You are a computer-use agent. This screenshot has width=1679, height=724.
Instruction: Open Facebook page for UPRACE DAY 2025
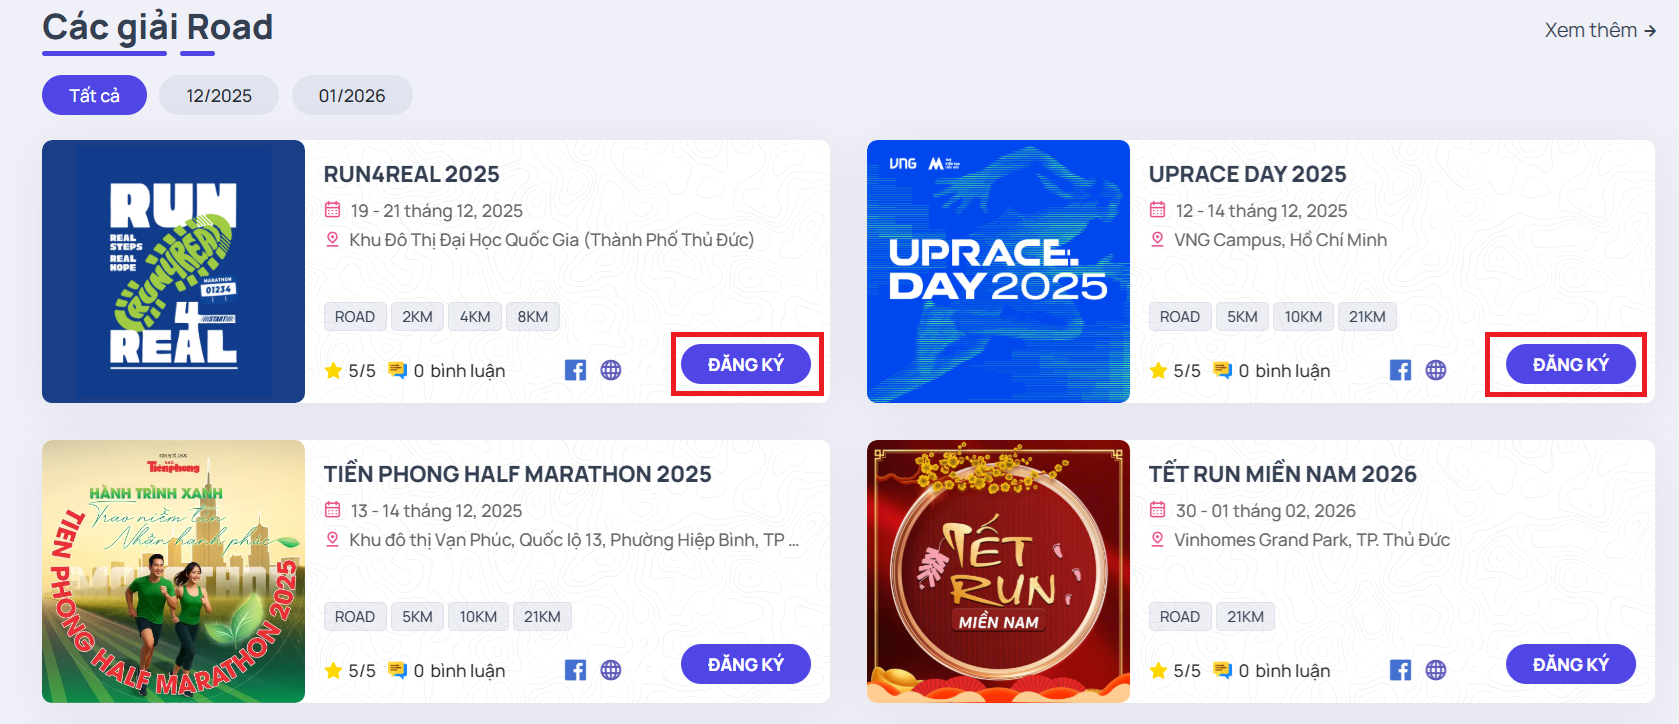(1400, 370)
